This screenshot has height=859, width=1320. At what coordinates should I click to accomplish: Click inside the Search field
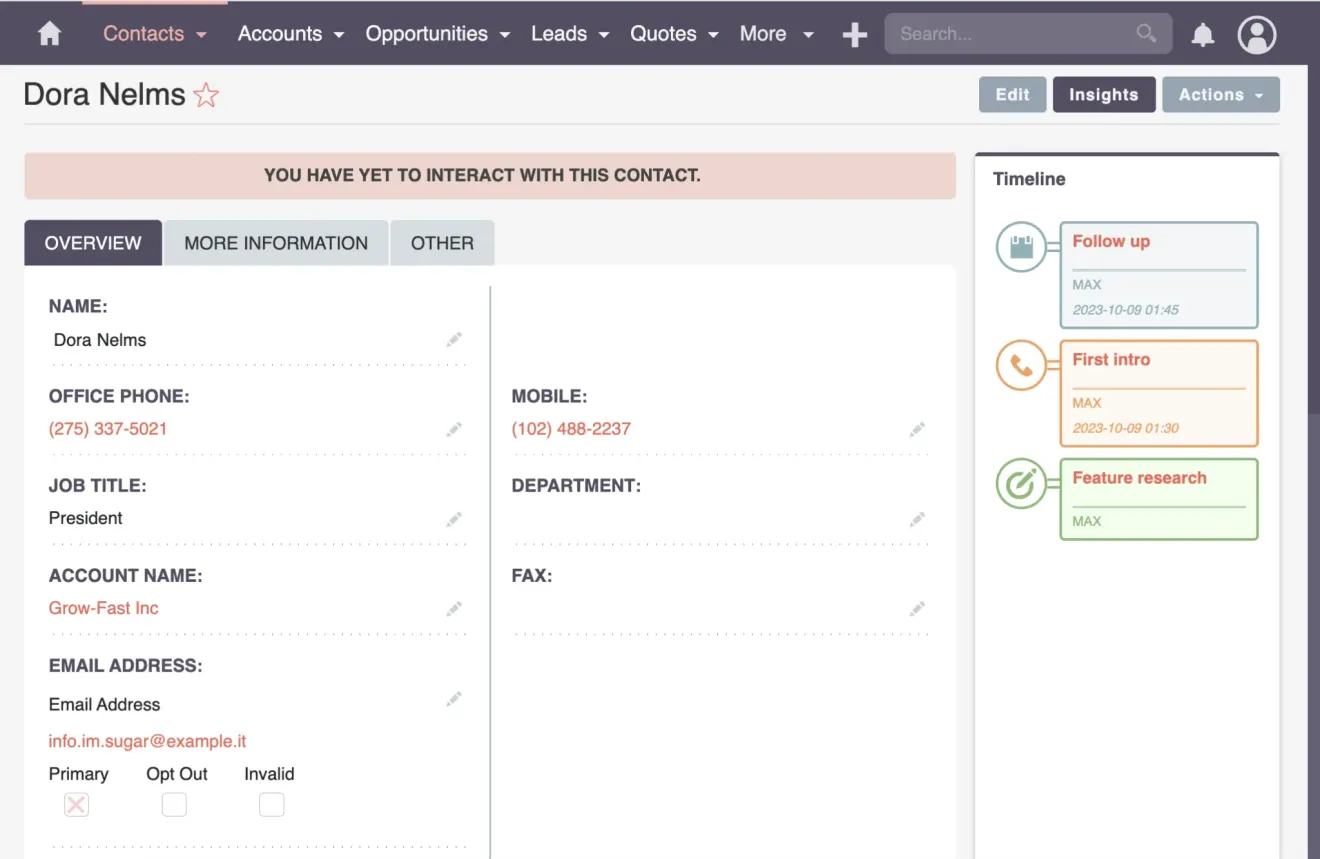coord(1010,33)
